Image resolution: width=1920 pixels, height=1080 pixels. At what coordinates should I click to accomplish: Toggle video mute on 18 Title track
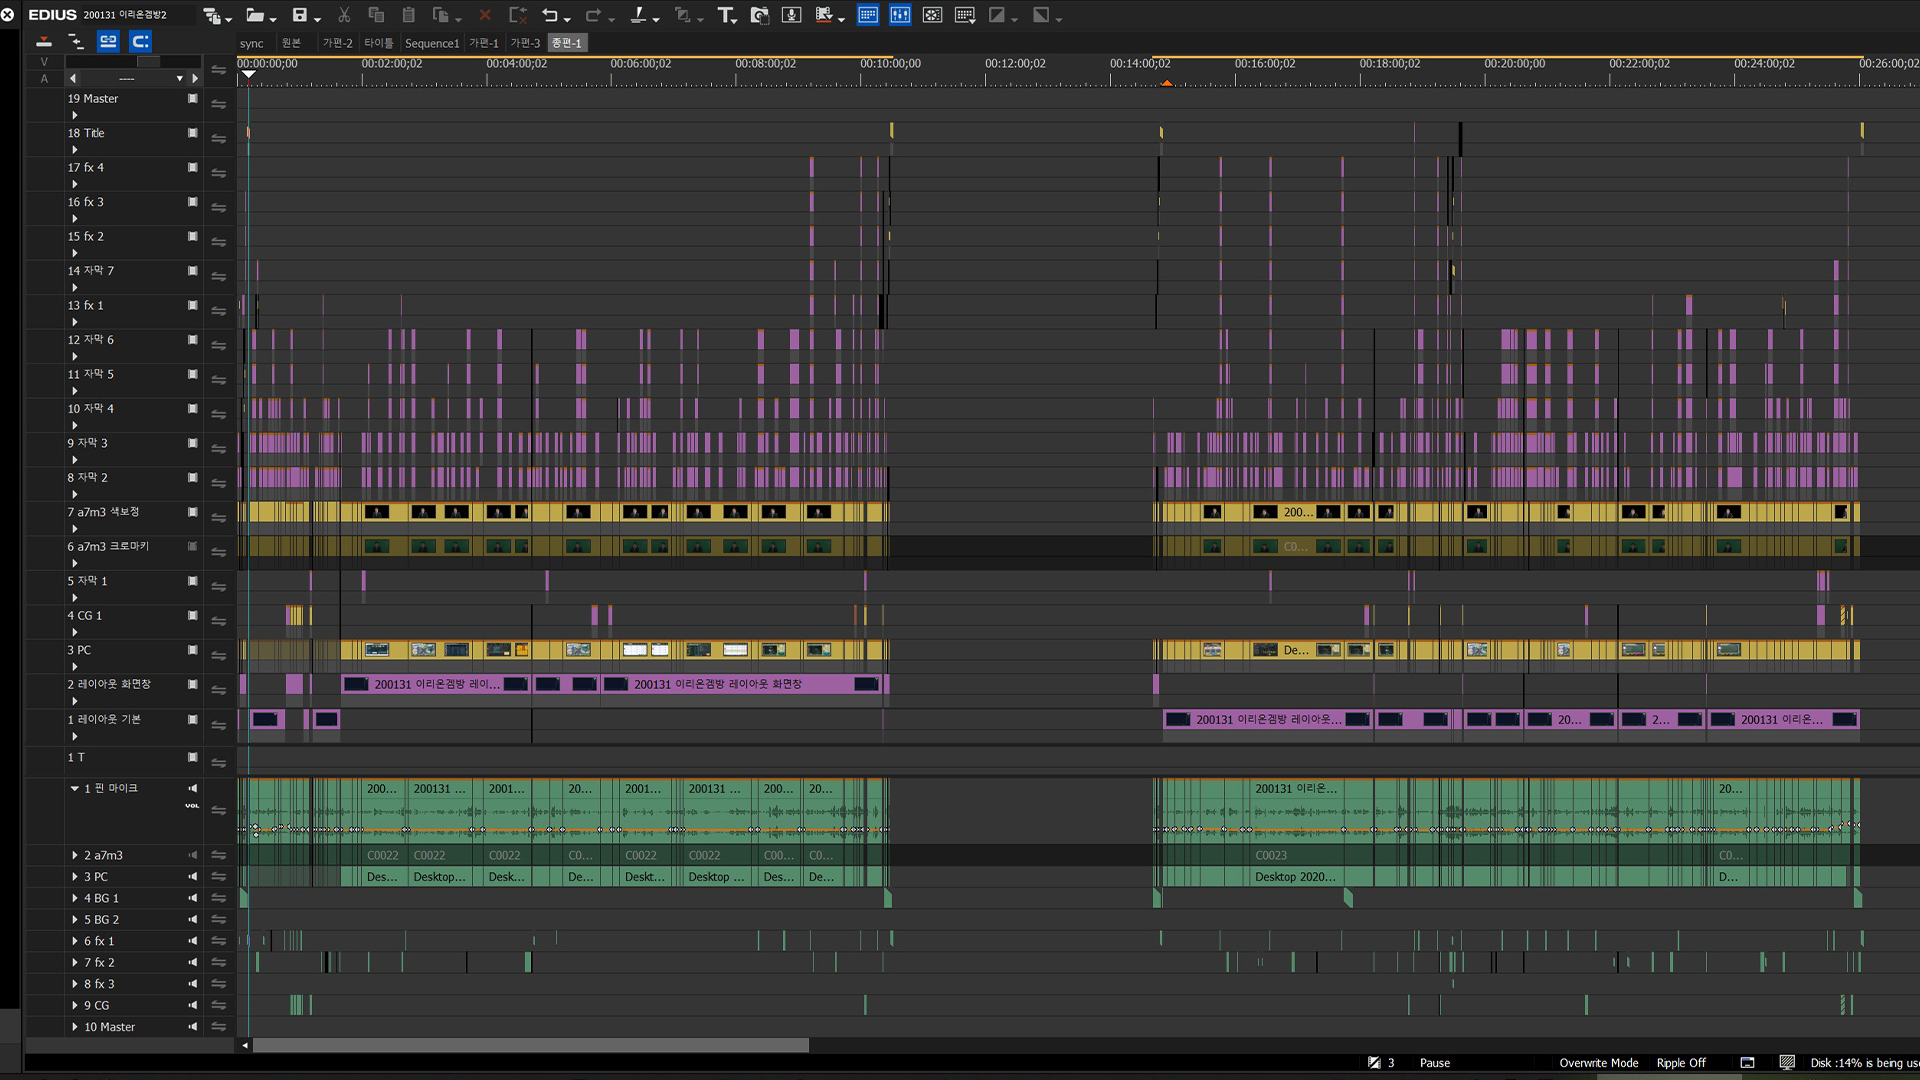pyautogui.click(x=192, y=133)
